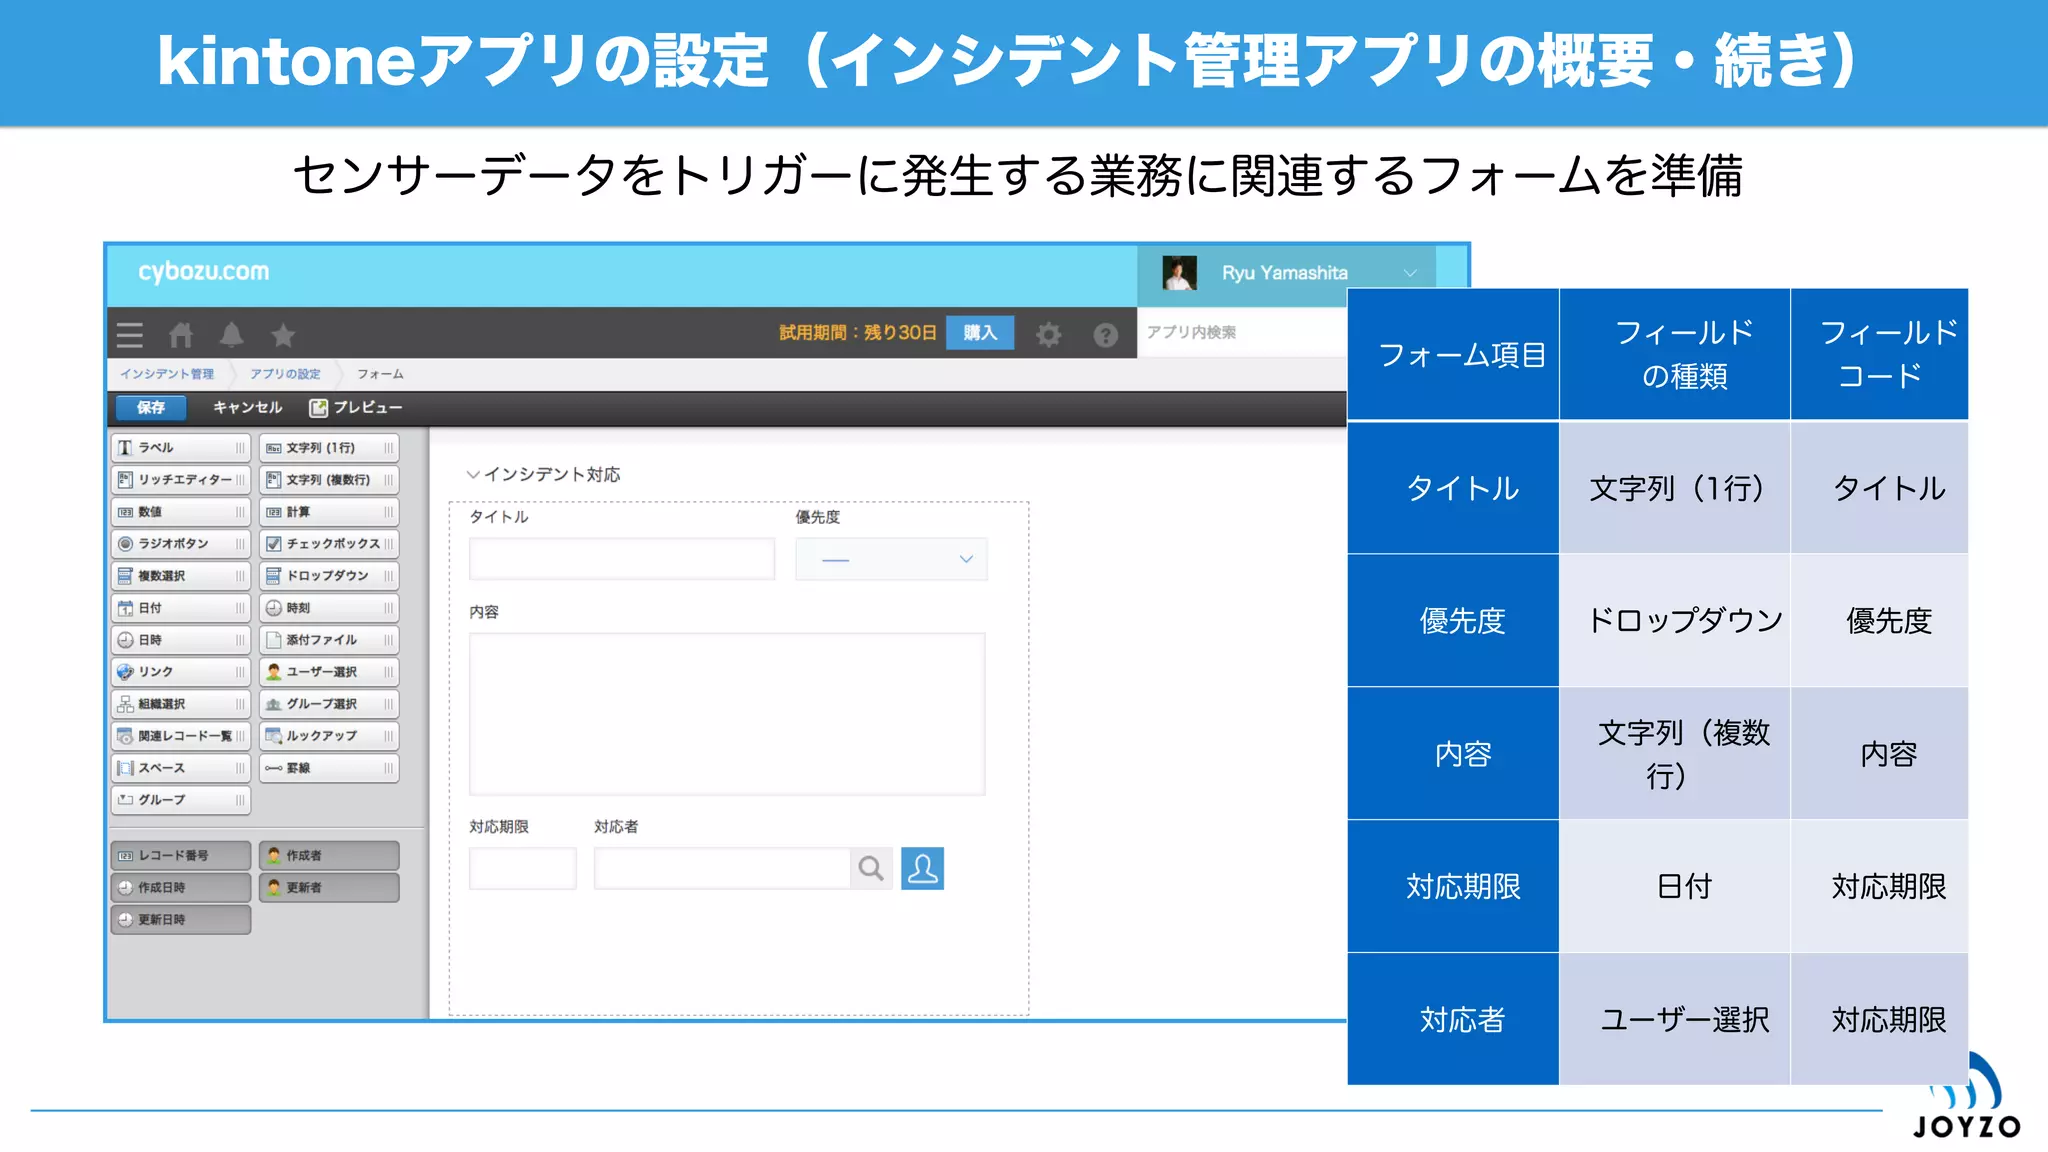Viewport: 2048px width, 1152px height.
Task: Open the hamburger menu icon
Action: point(129,334)
